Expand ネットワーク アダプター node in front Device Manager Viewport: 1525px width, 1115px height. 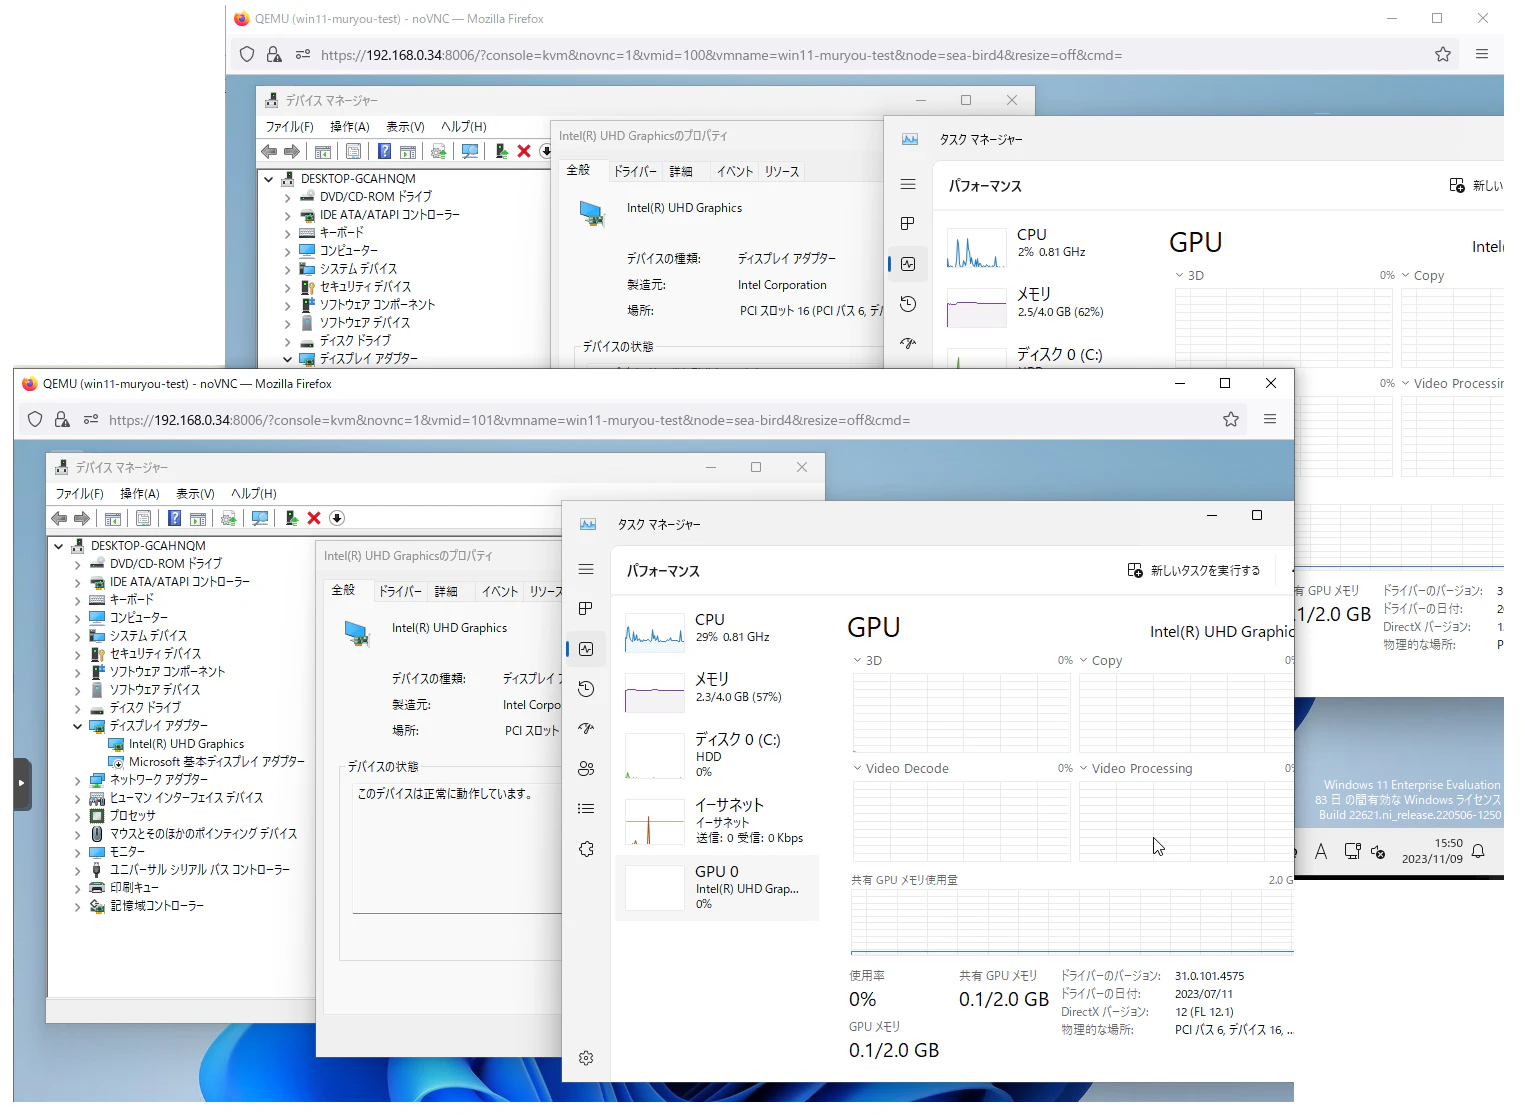(x=77, y=780)
